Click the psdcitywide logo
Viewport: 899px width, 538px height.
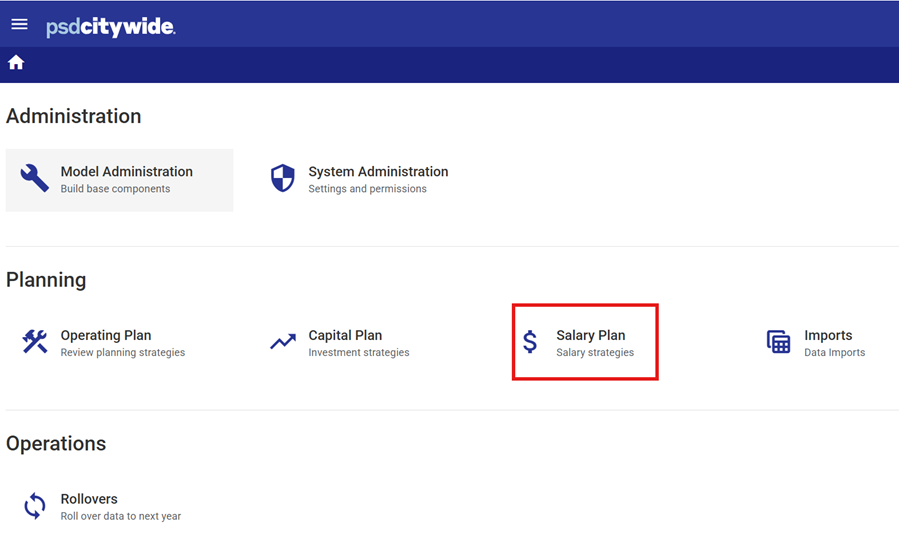(111, 26)
